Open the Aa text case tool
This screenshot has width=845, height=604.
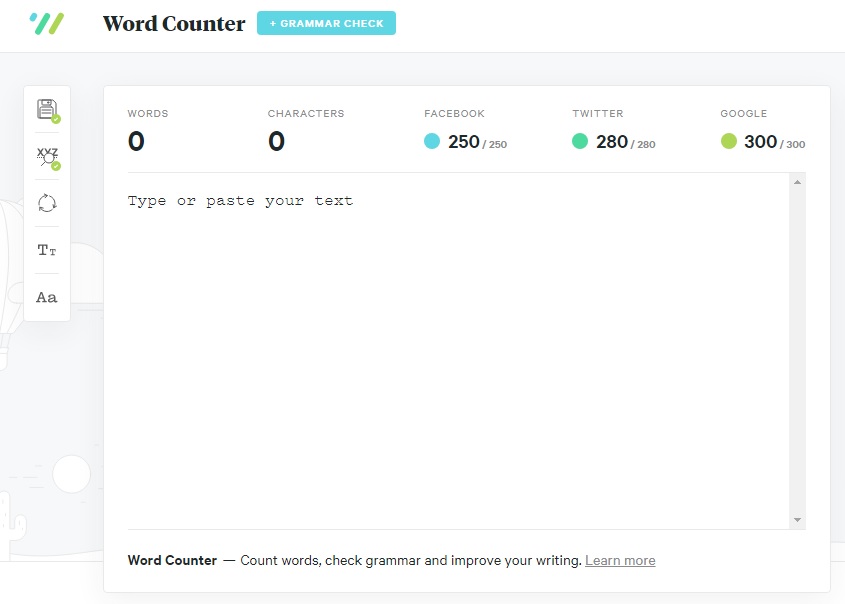(x=47, y=297)
